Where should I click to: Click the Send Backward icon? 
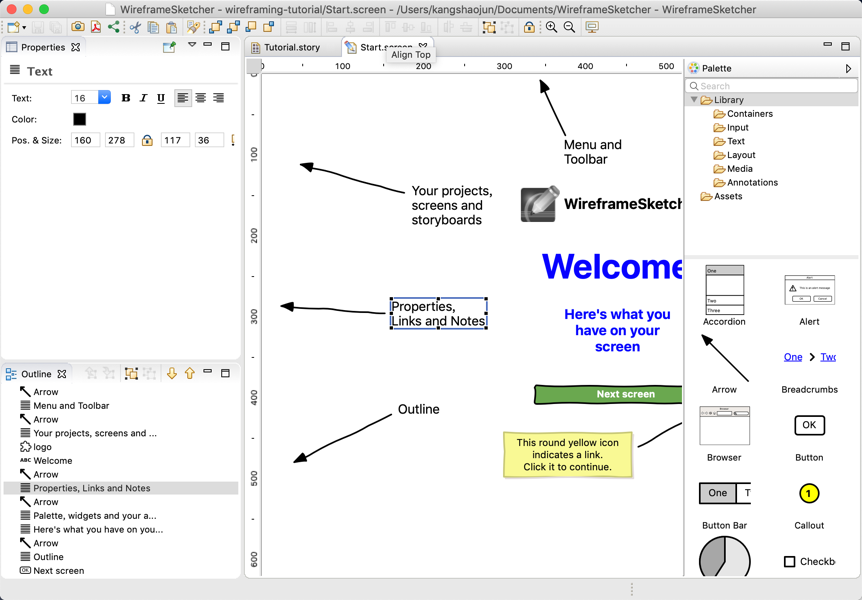click(251, 27)
